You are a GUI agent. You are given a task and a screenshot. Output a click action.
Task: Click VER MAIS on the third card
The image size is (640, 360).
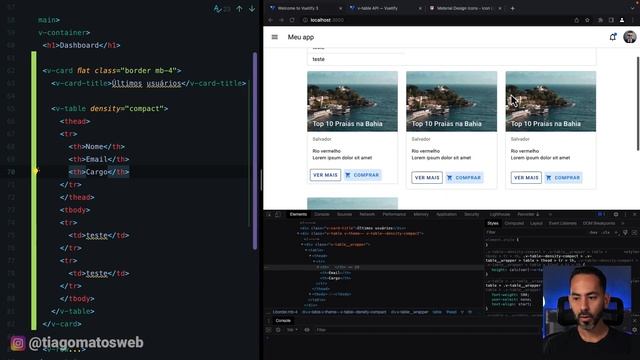pos(526,178)
